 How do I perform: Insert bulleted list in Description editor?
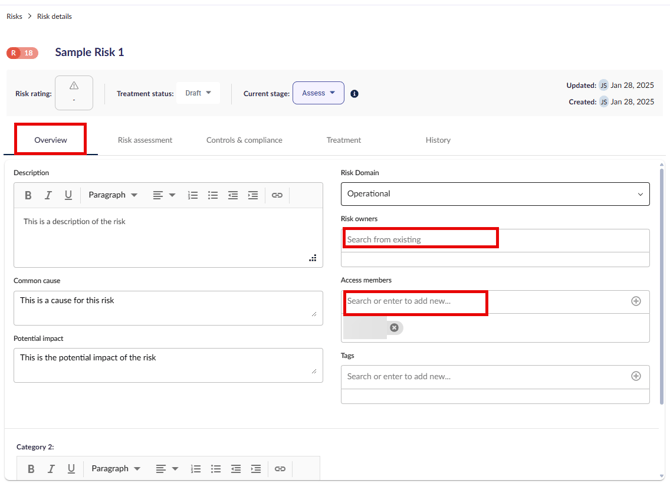pyautogui.click(x=213, y=195)
